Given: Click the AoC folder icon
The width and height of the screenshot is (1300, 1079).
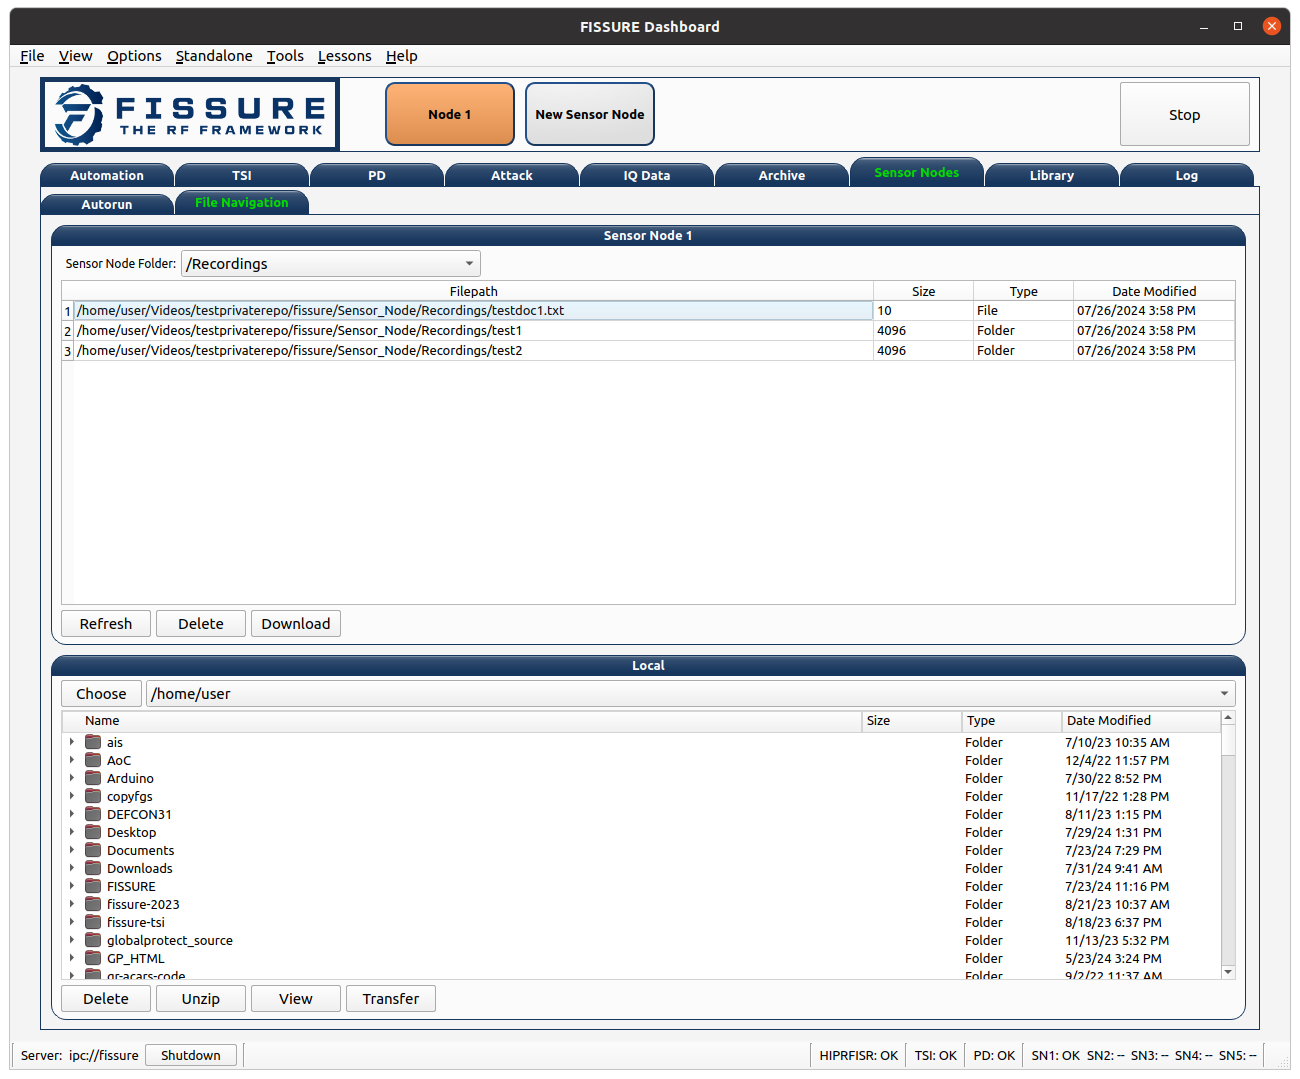Looking at the screenshot, I should [93, 760].
